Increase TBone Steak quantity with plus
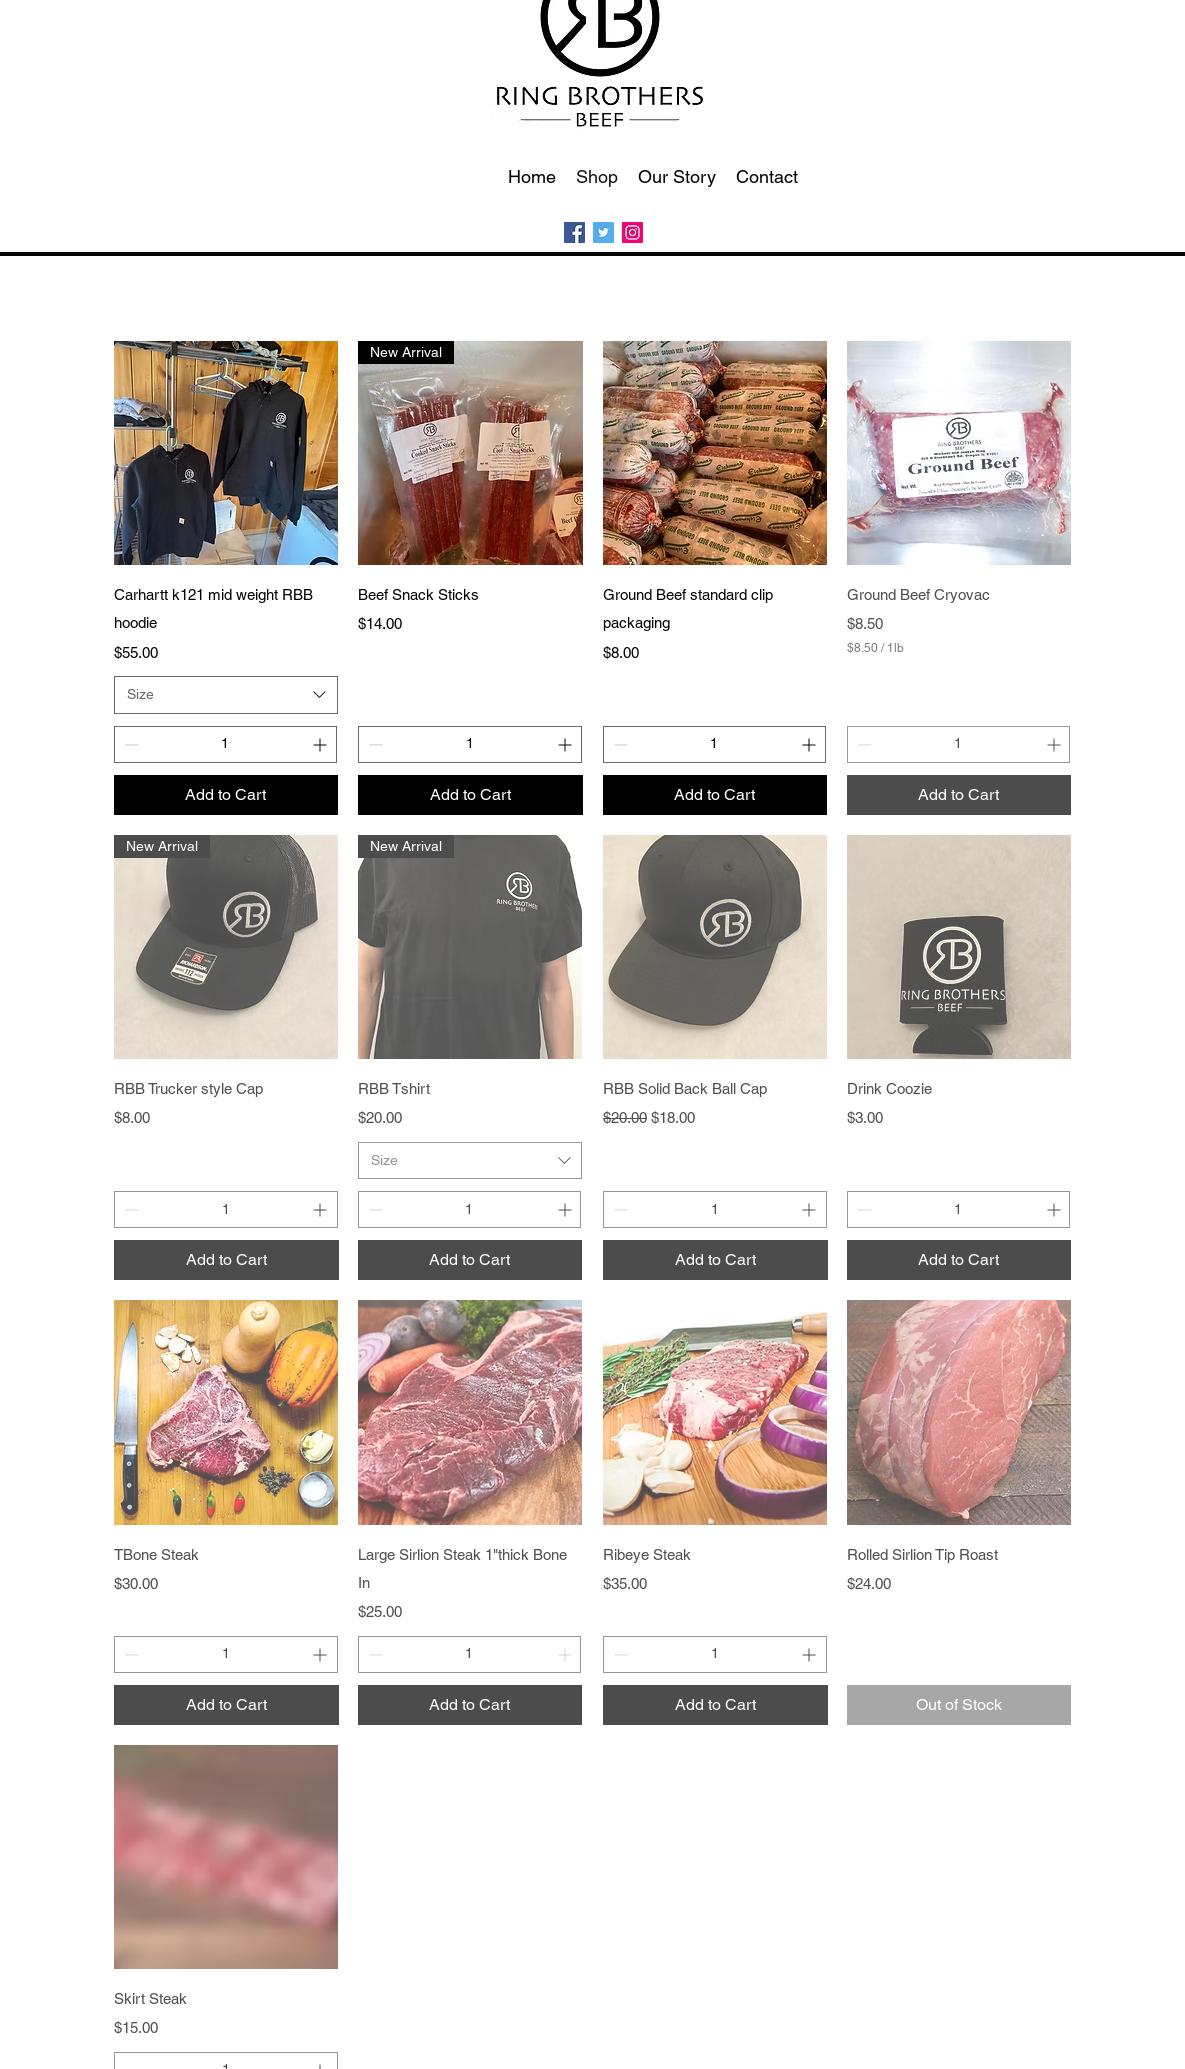Screen dimensions: 1185x2069 [320, 1655]
